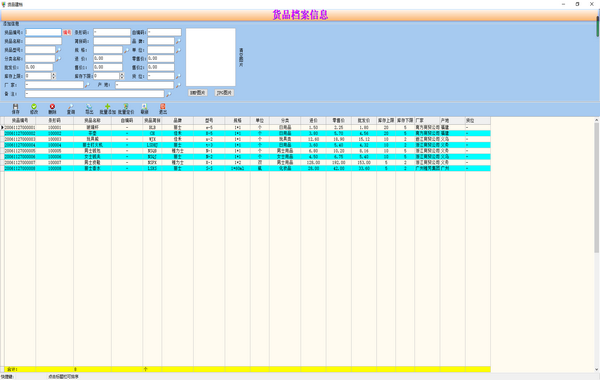Focus the 货品编号 input field
The image size is (600, 380).
pos(43,33)
